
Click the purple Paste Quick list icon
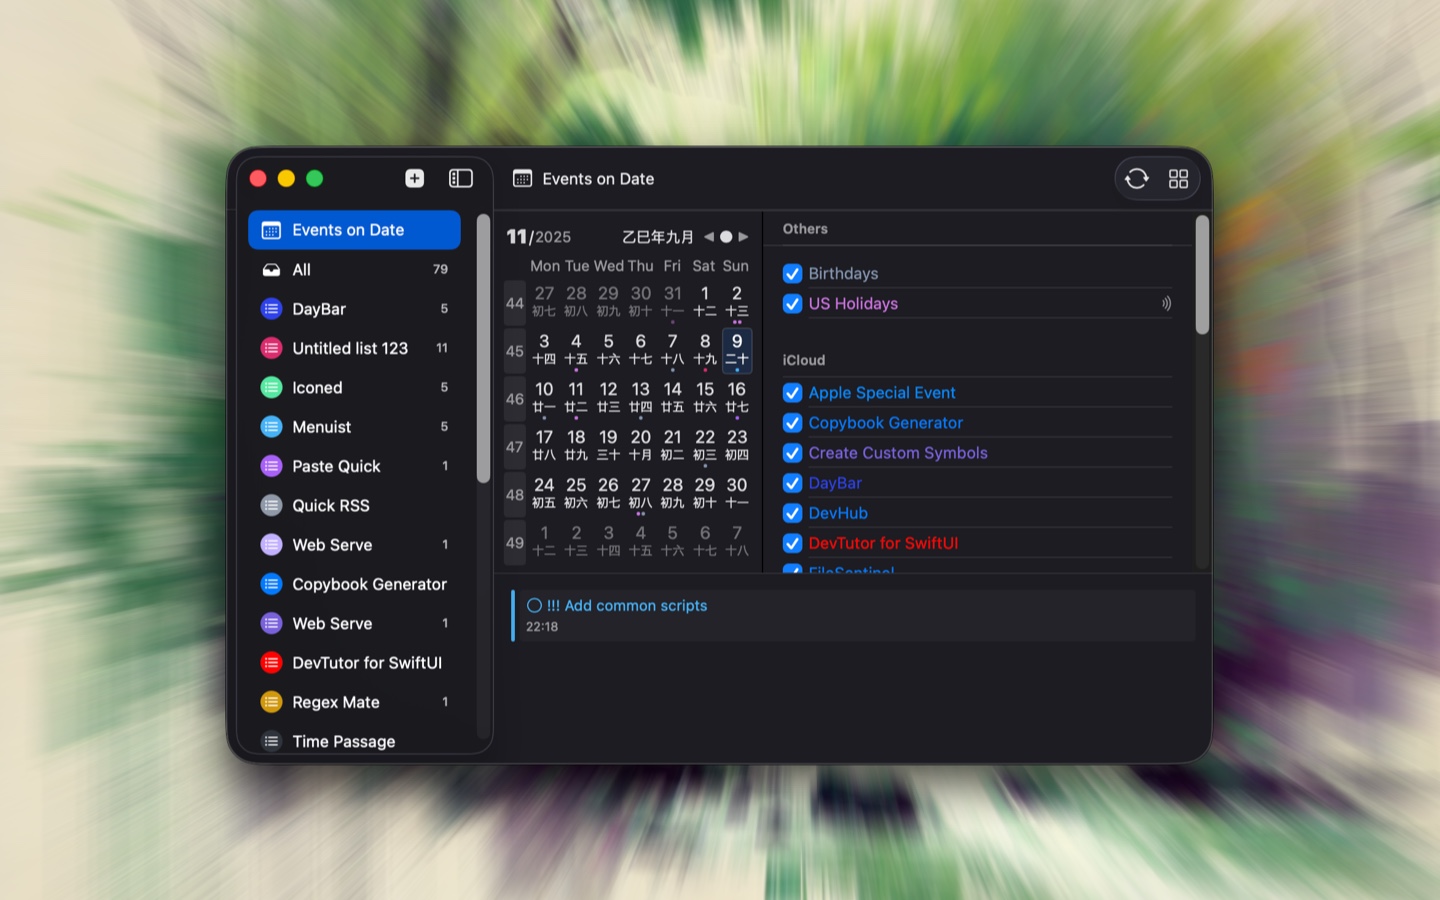(271, 466)
